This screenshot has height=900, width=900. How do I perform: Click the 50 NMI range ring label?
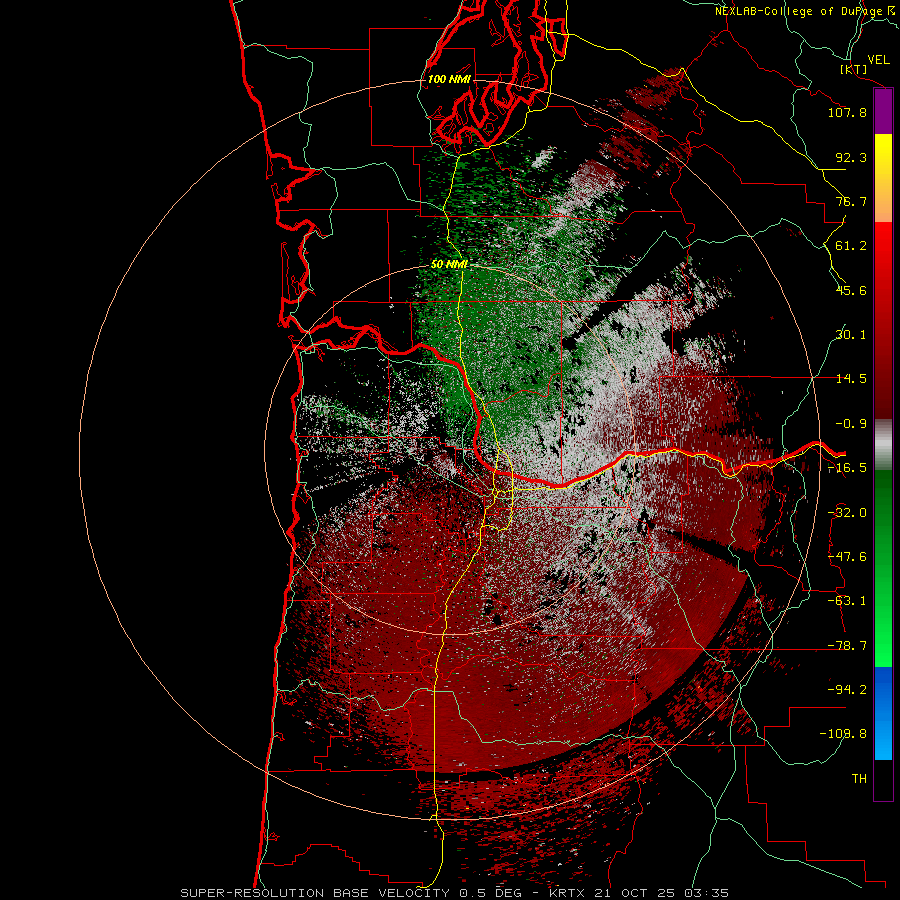[449, 265]
